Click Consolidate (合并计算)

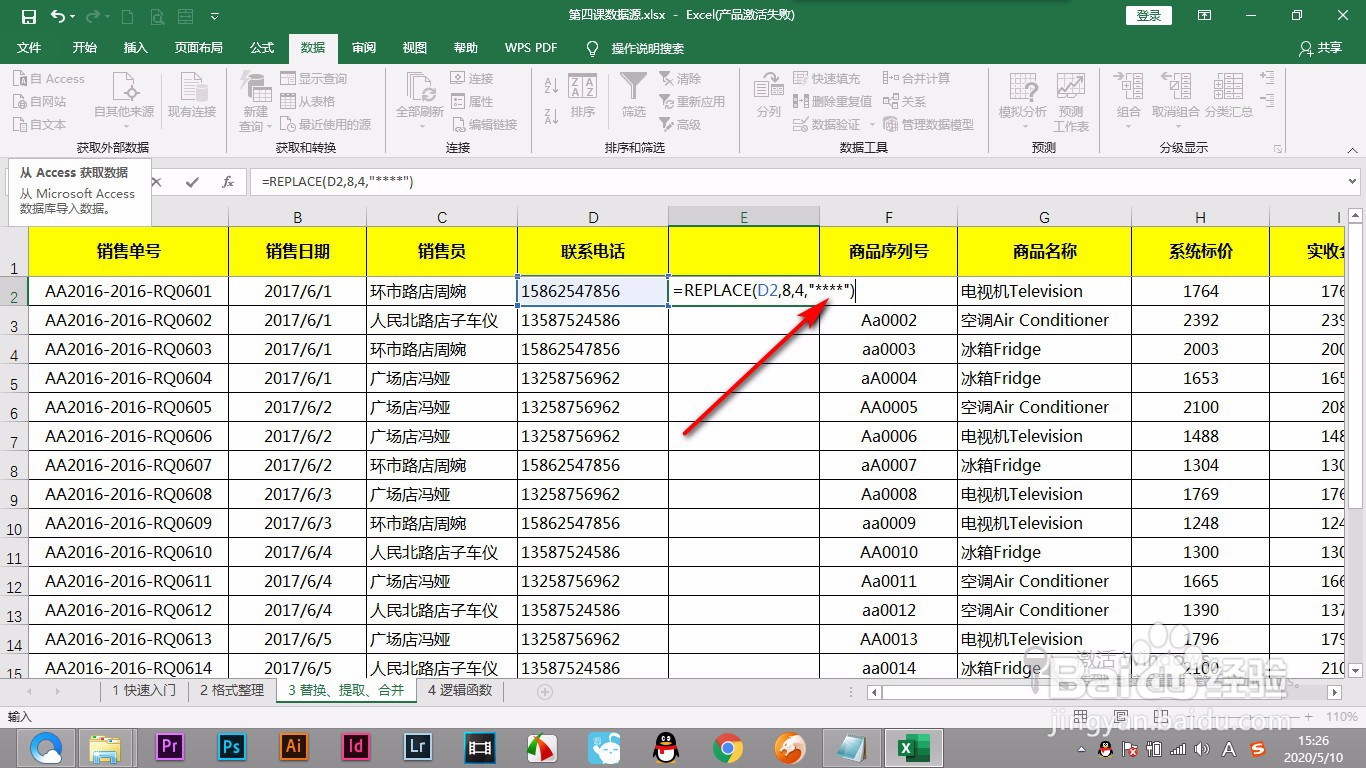click(916, 79)
